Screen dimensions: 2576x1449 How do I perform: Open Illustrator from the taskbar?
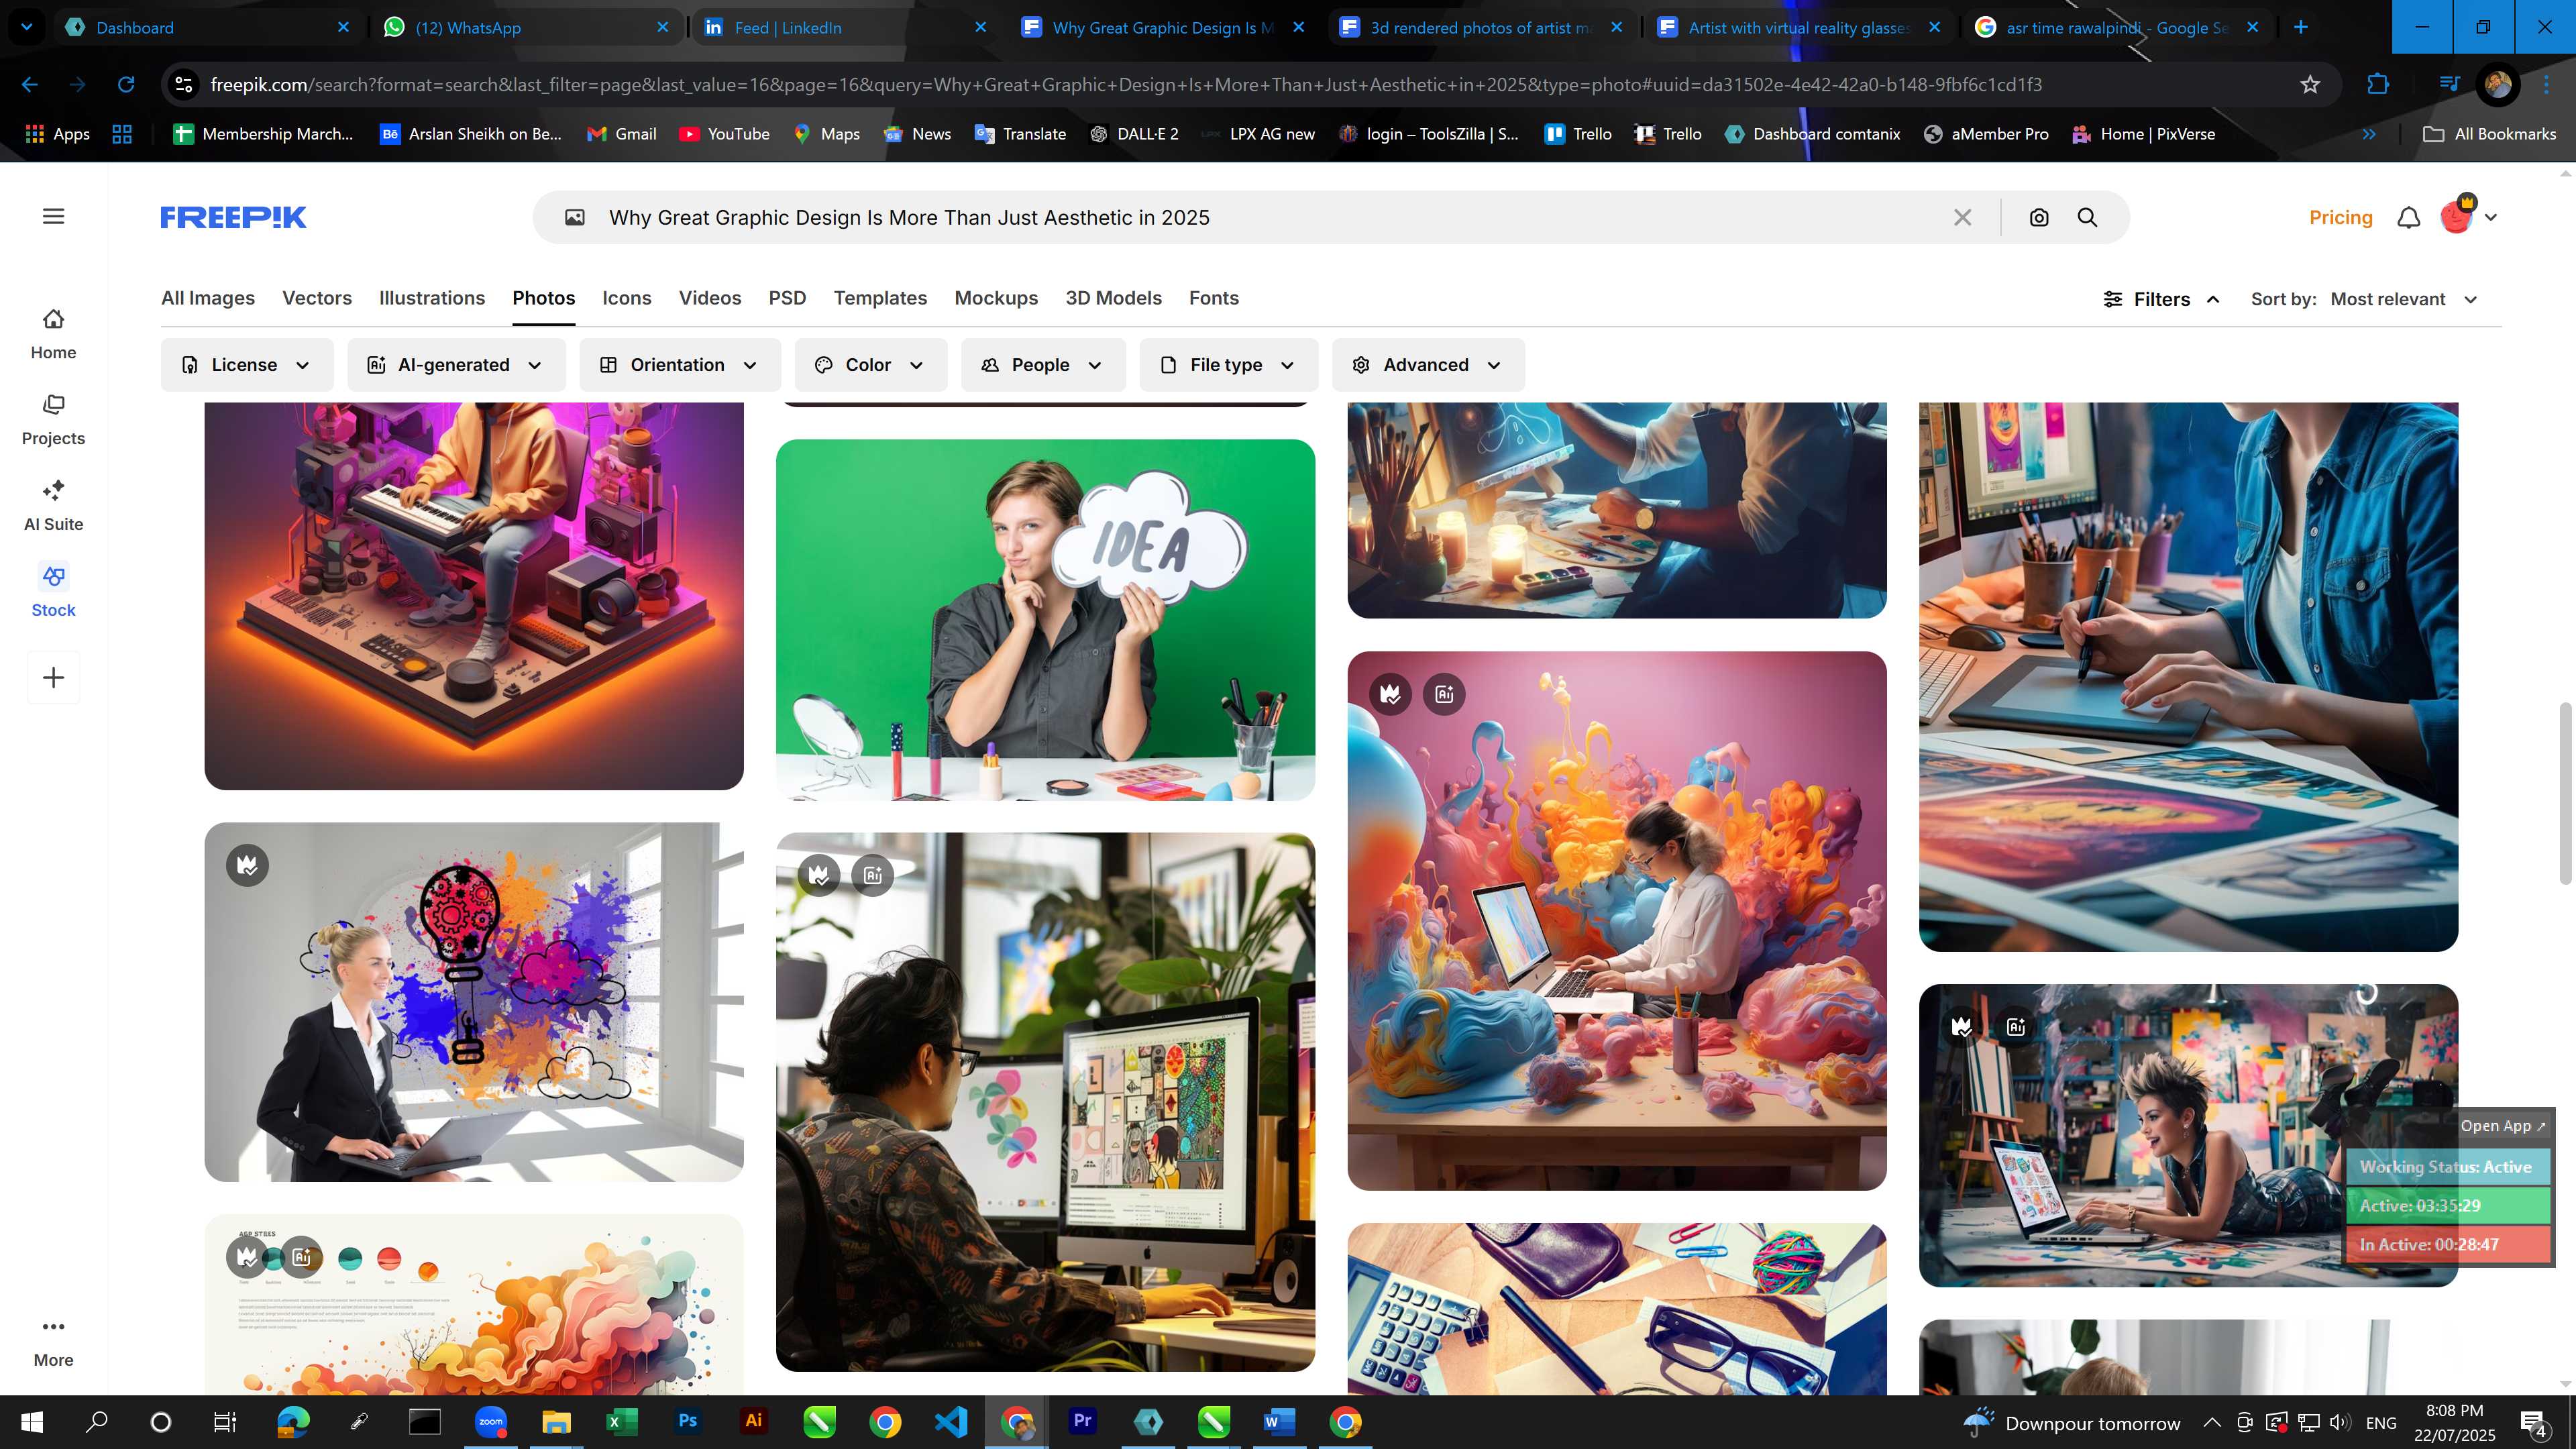coord(754,1421)
